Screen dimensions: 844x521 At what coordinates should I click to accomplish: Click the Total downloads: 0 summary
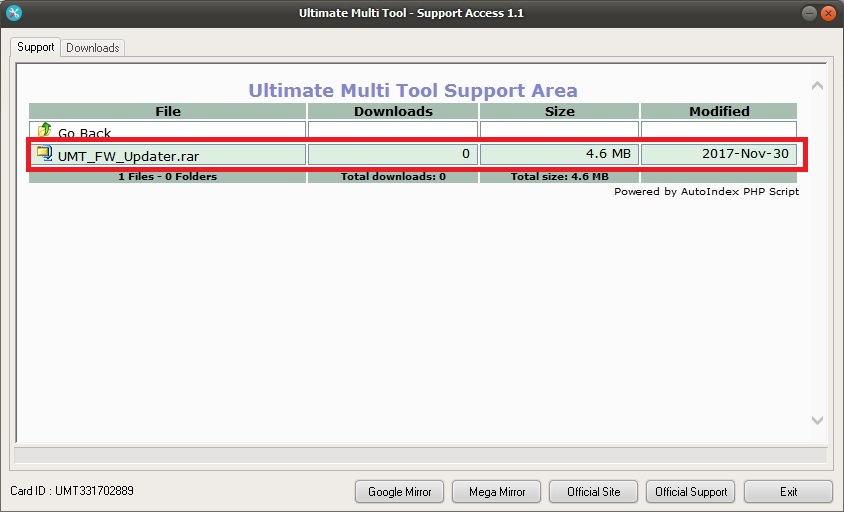click(393, 177)
